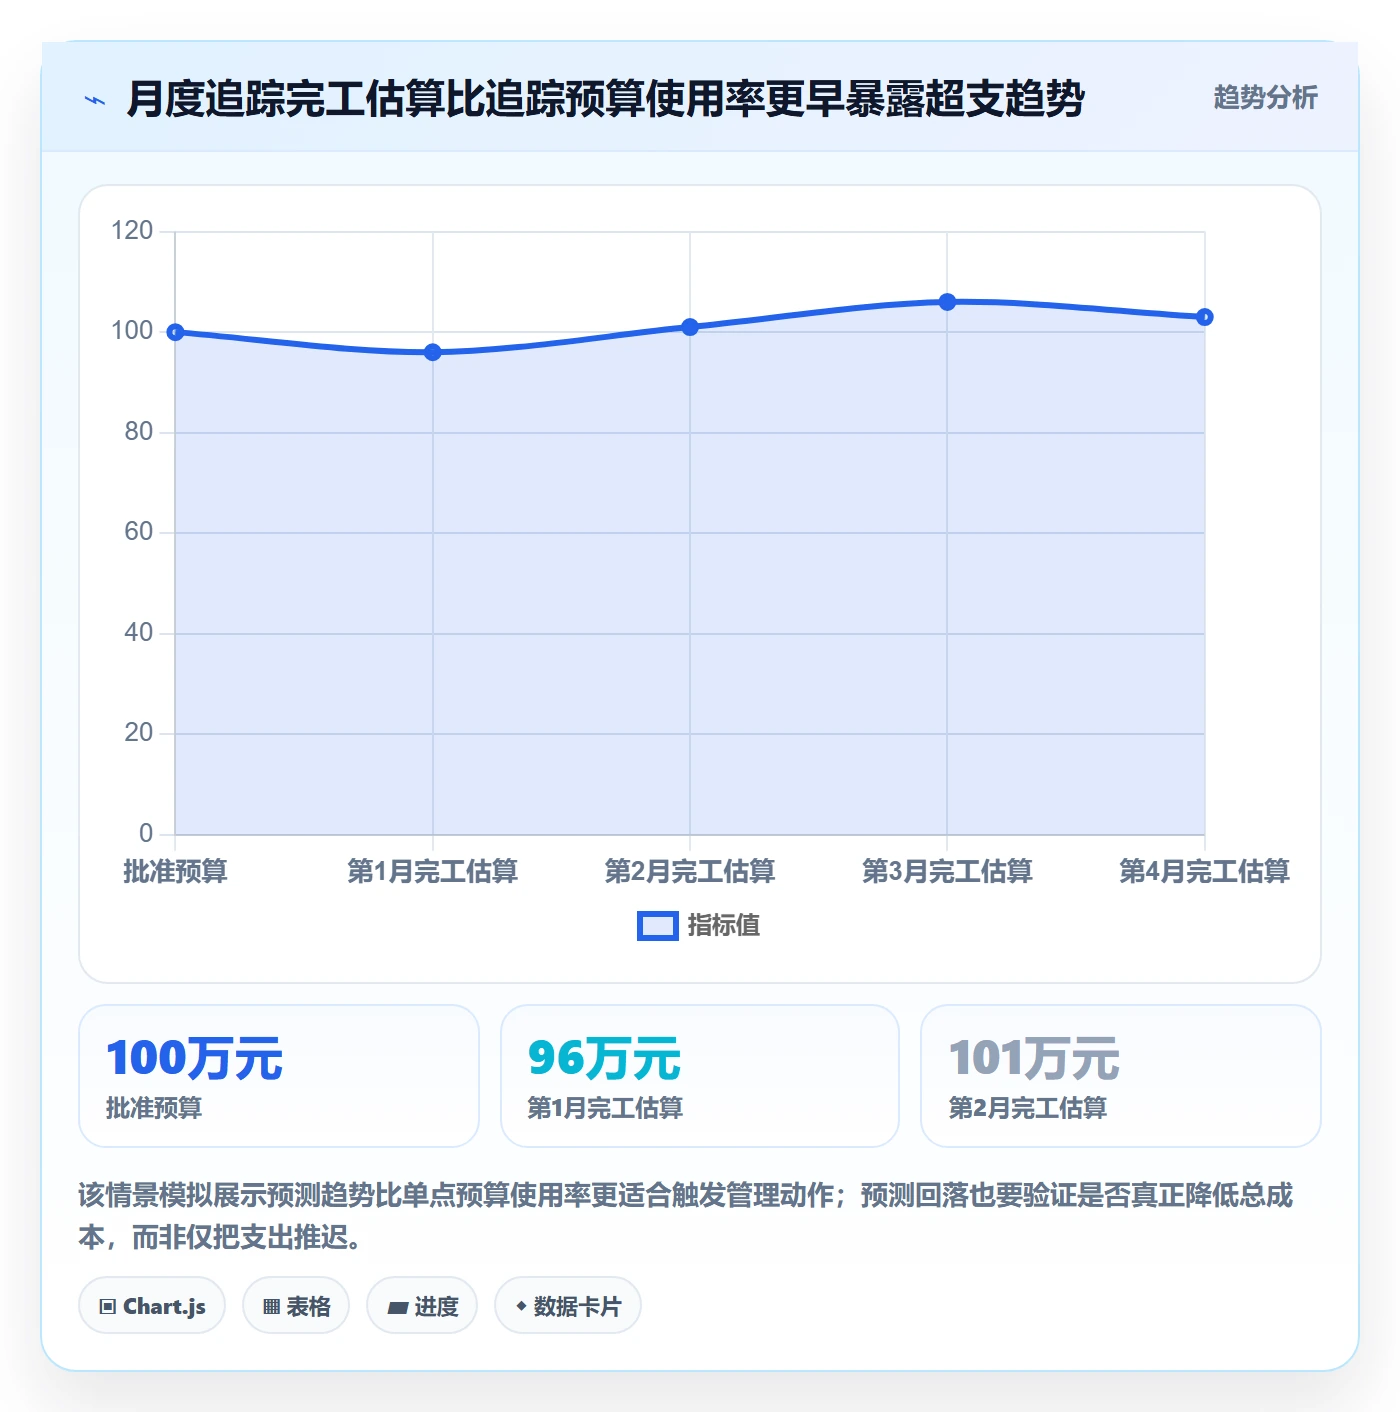Click the lightning bolt icon beside the title
Image resolution: width=1400 pixels, height=1412 pixels.
(x=95, y=100)
